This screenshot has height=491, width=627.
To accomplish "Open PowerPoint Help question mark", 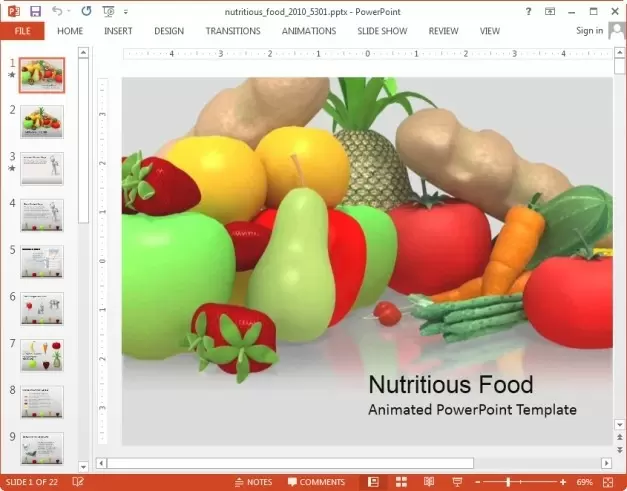I will click(x=528, y=11).
